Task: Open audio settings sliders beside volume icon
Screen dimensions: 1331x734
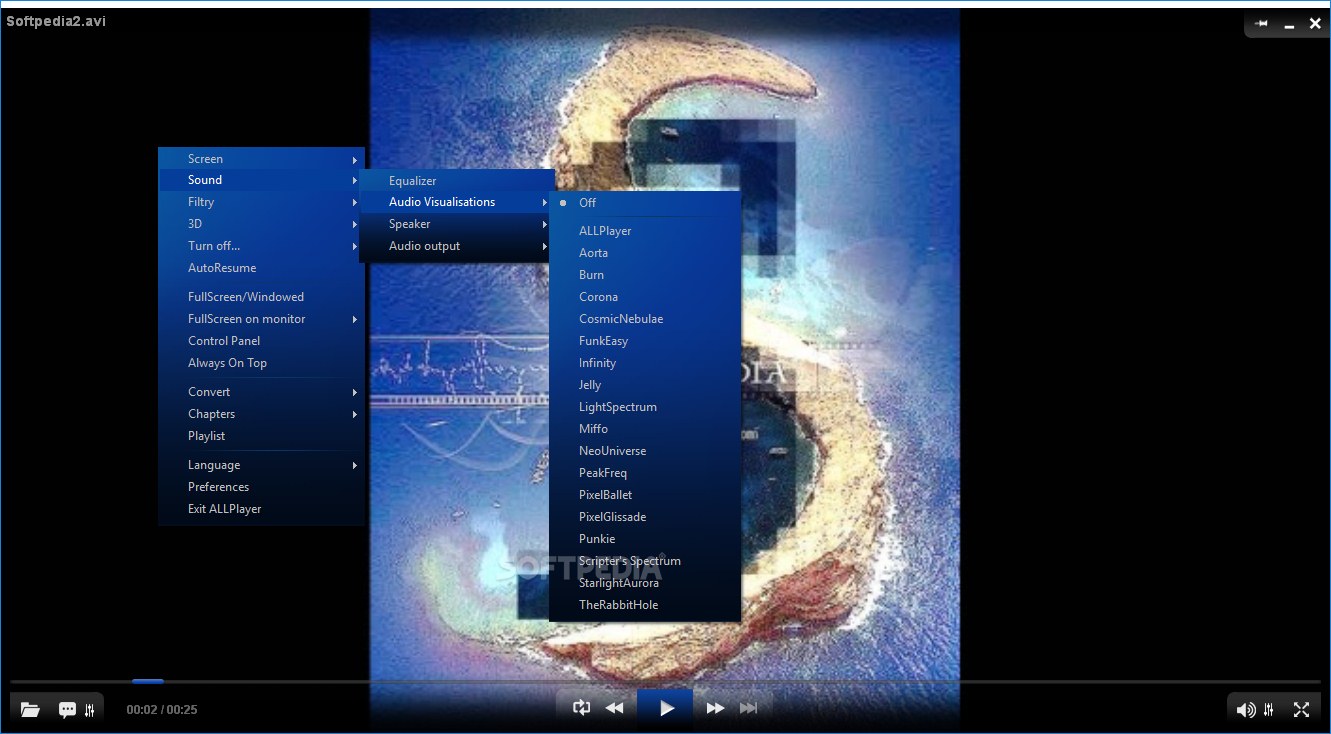Action: (1269, 710)
